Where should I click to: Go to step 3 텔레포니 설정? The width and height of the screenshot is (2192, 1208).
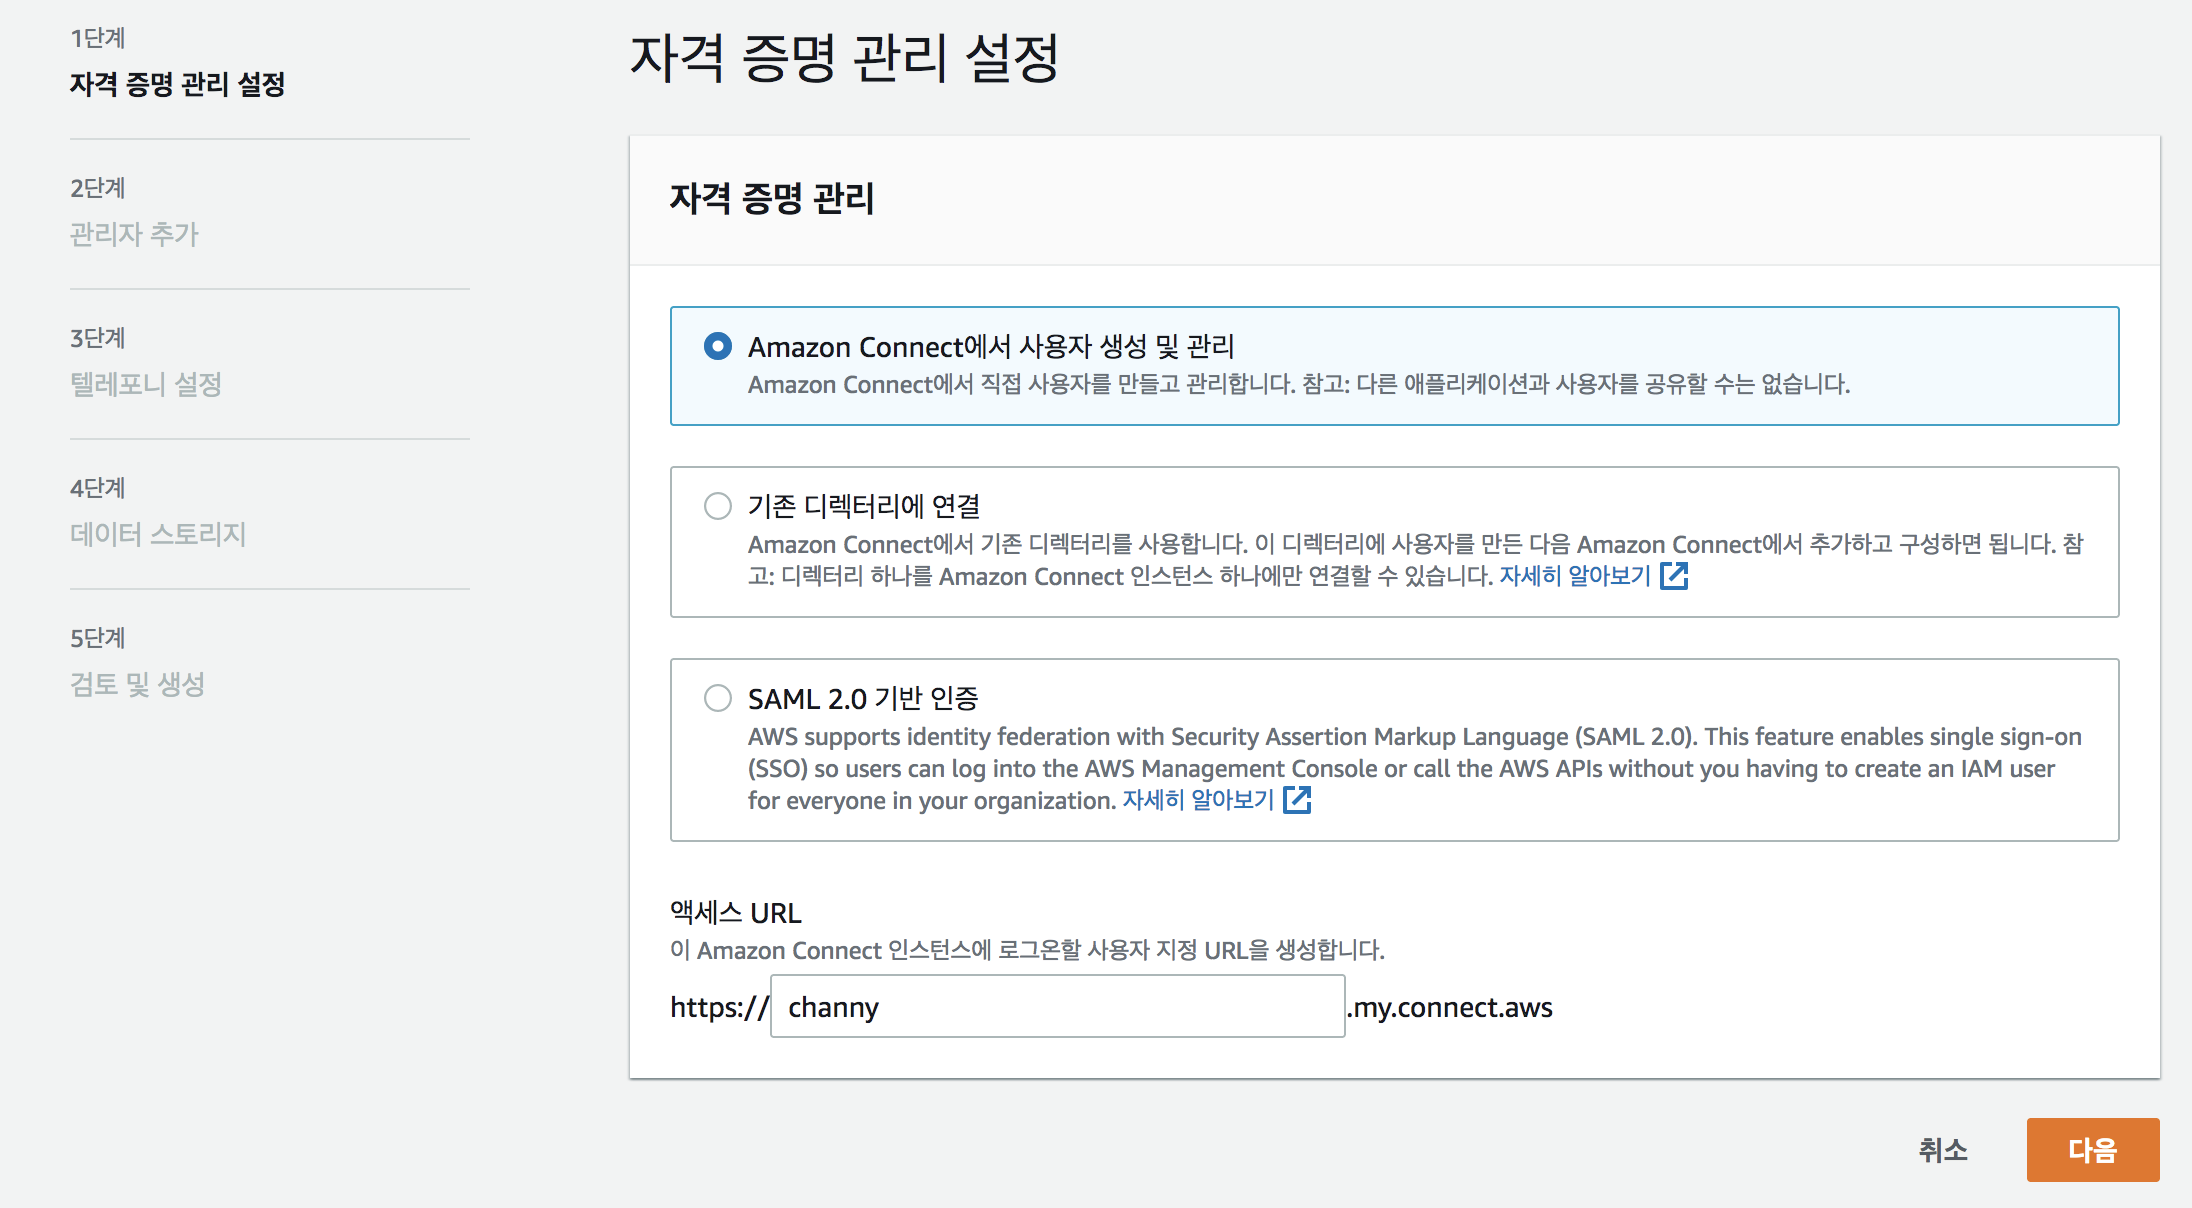click(x=145, y=384)
